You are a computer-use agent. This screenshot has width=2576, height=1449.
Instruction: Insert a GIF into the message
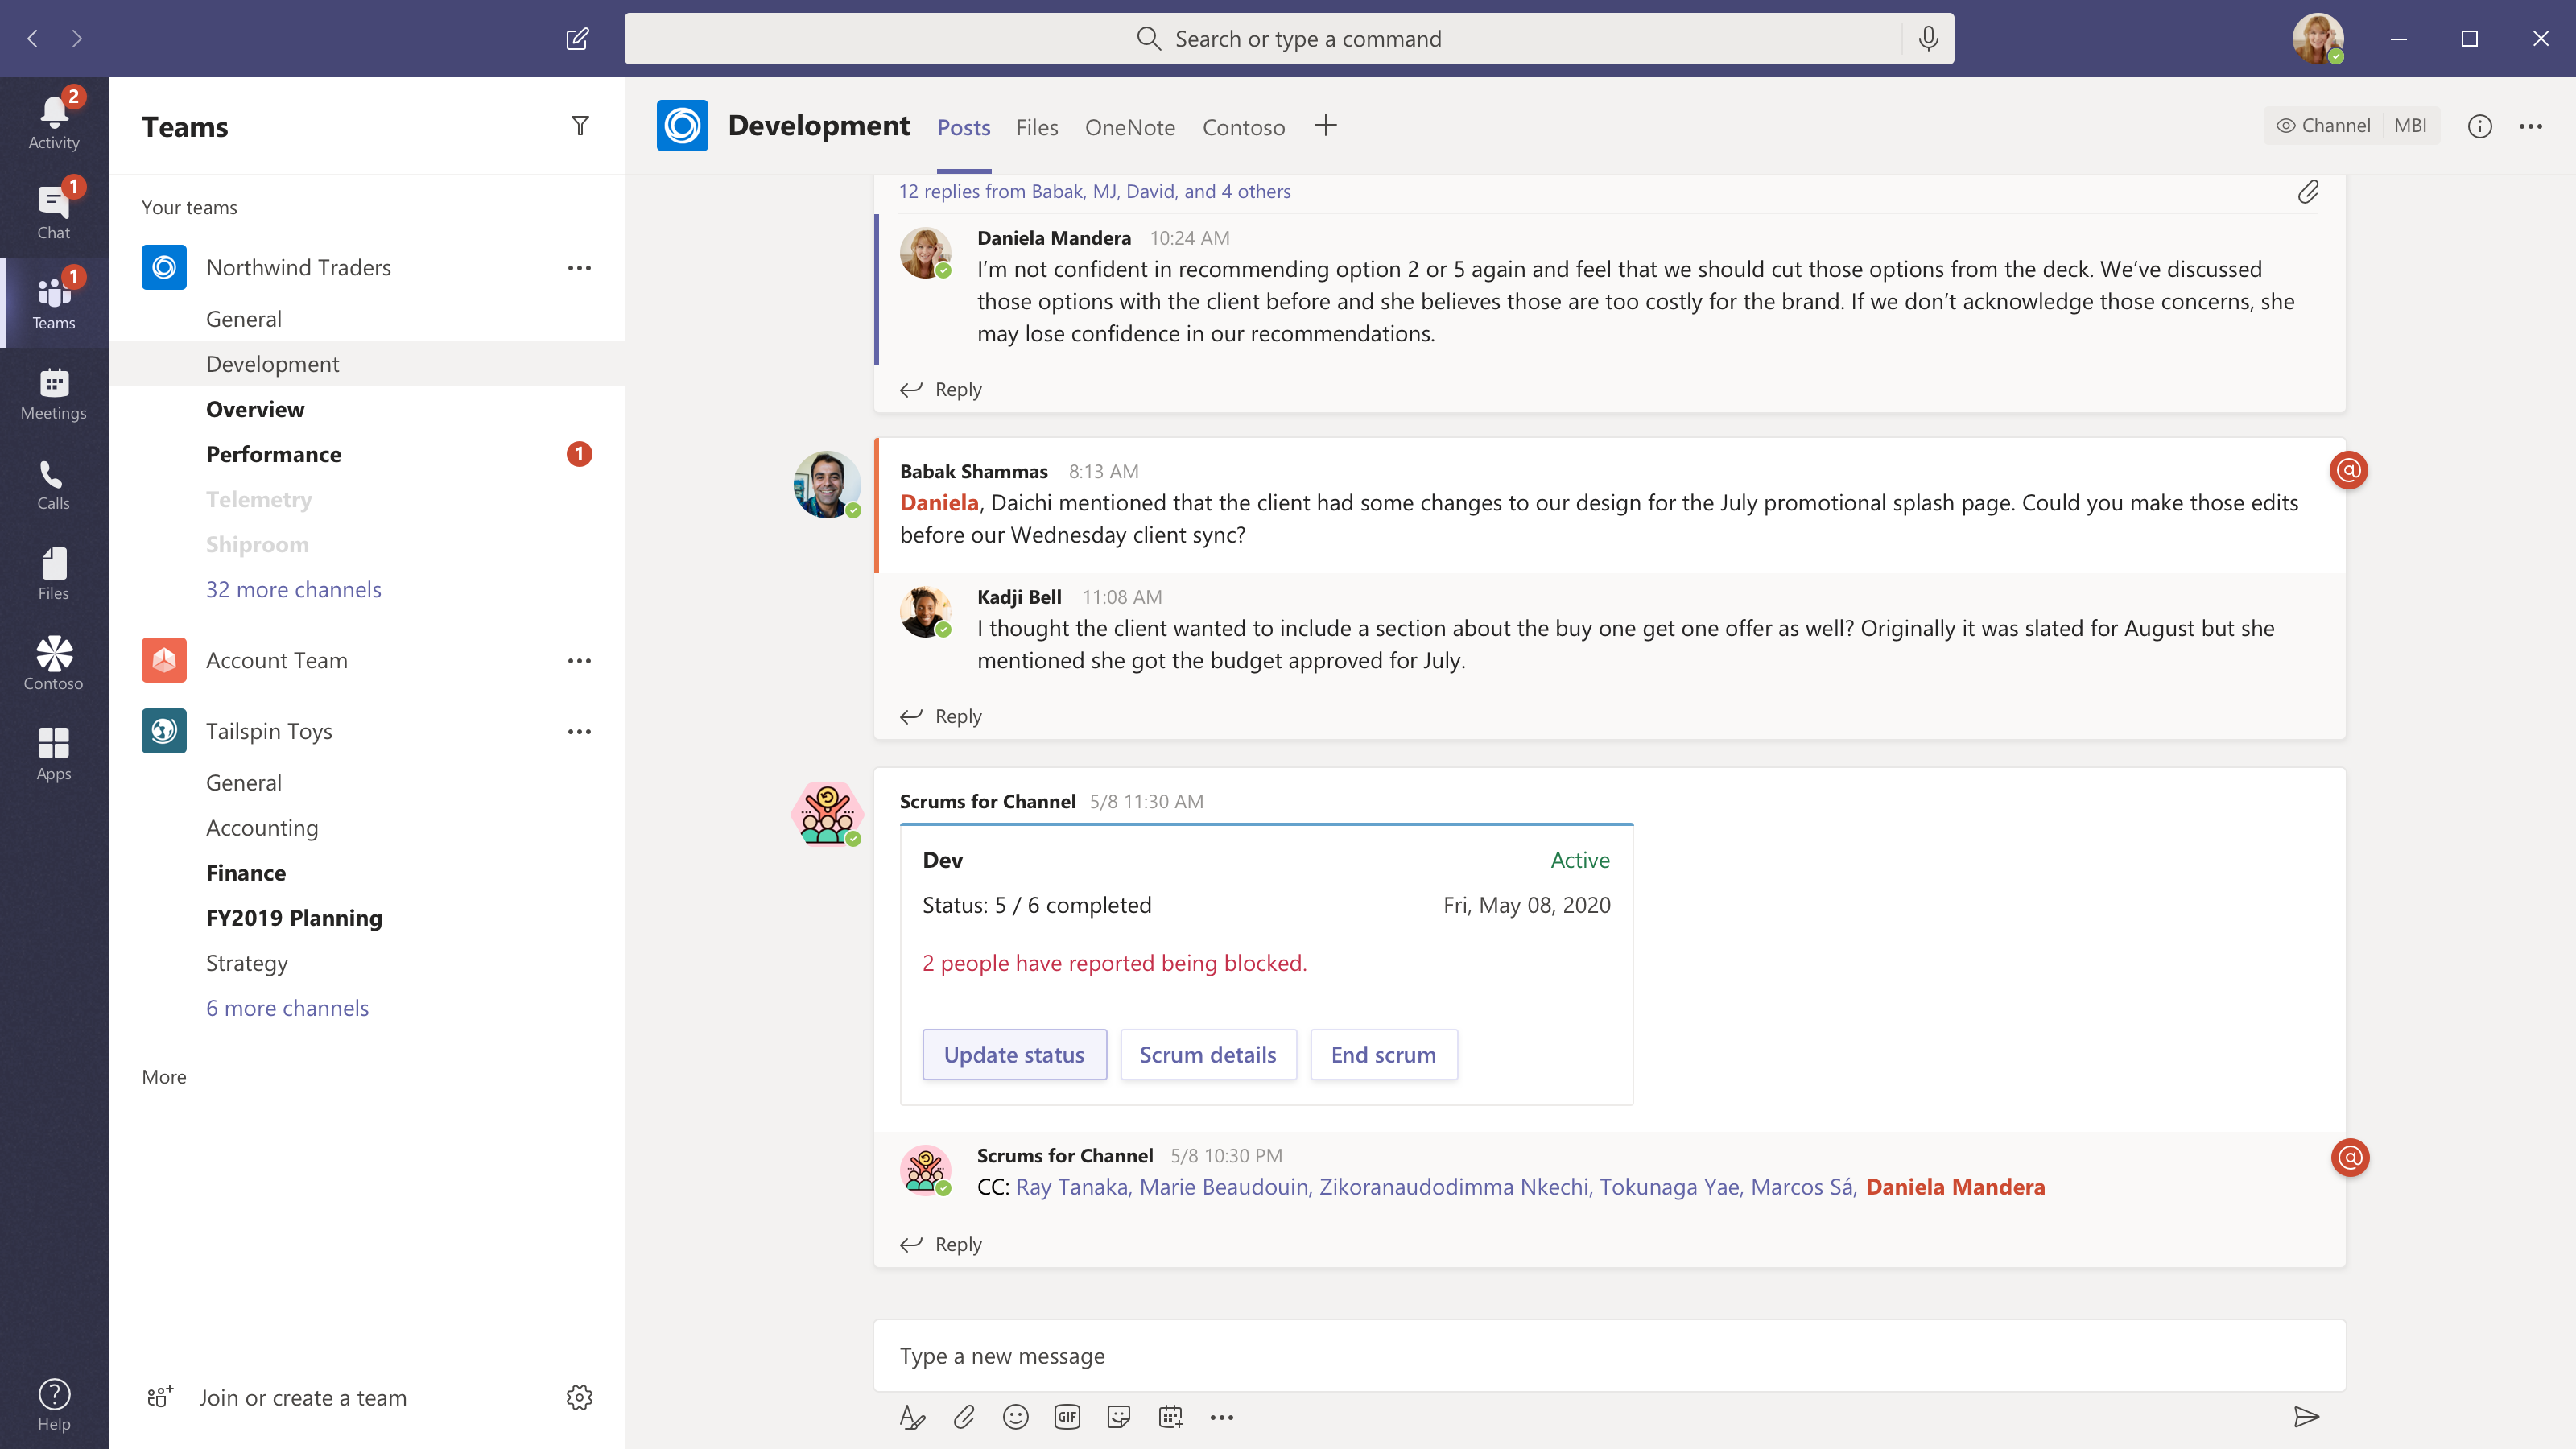point(1067,1417)
